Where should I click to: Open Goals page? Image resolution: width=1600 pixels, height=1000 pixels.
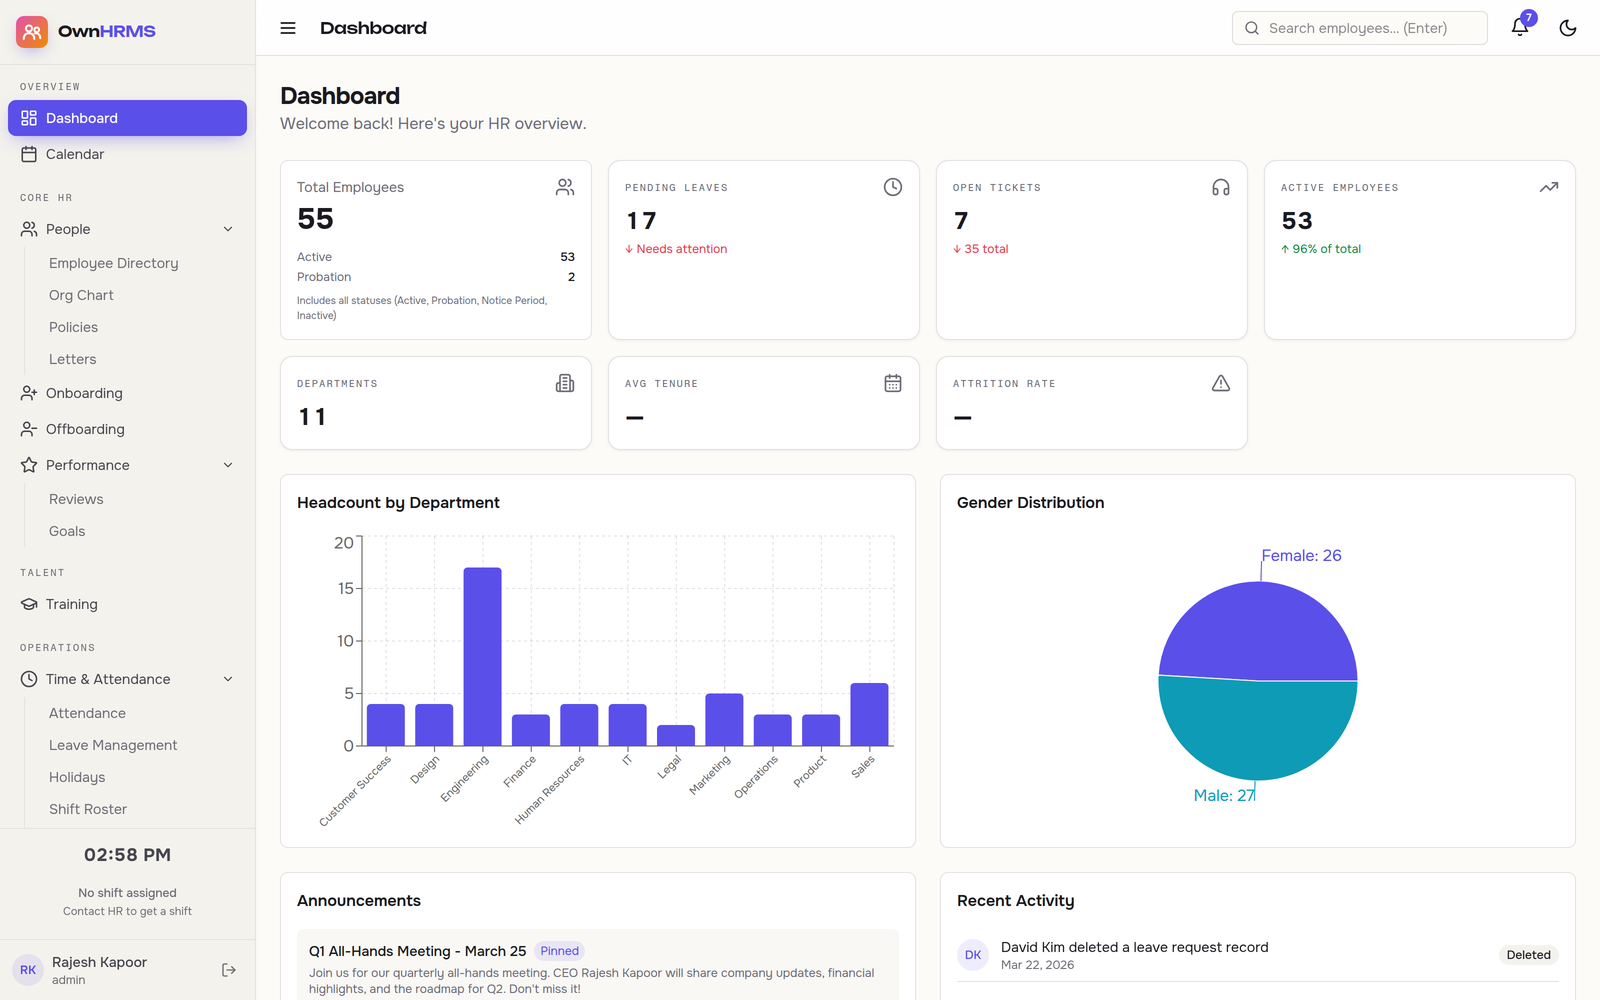coord(67,531)
